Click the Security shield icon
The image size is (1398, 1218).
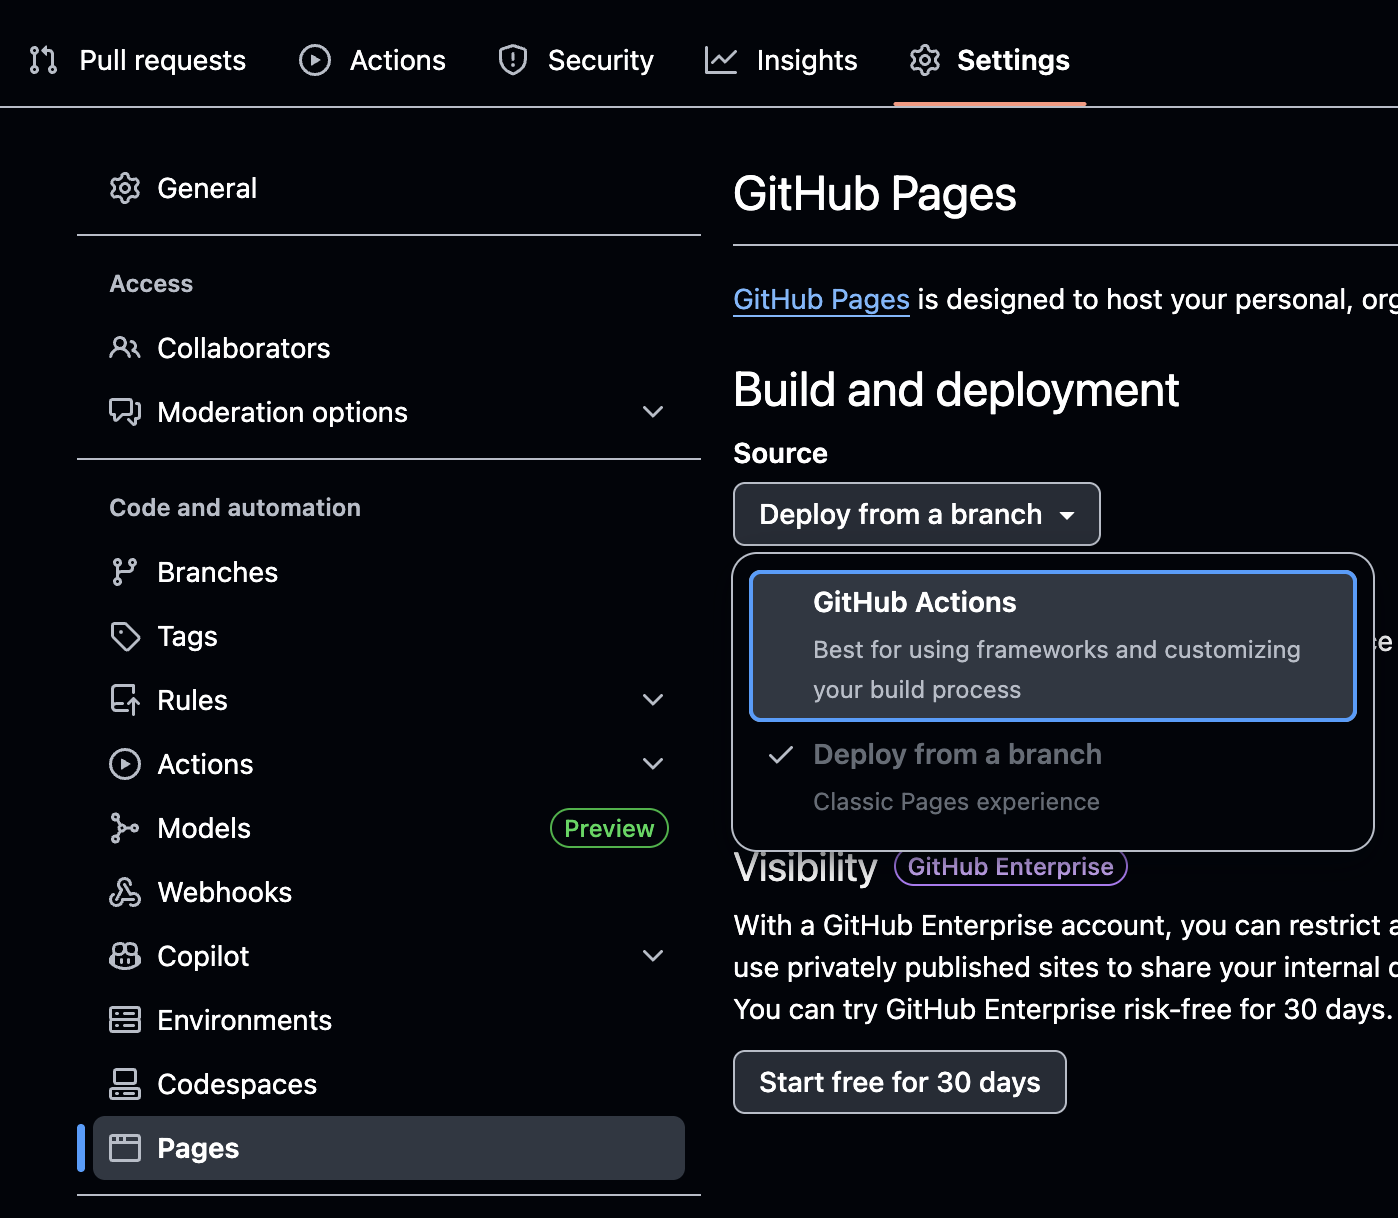coord(513,60)
